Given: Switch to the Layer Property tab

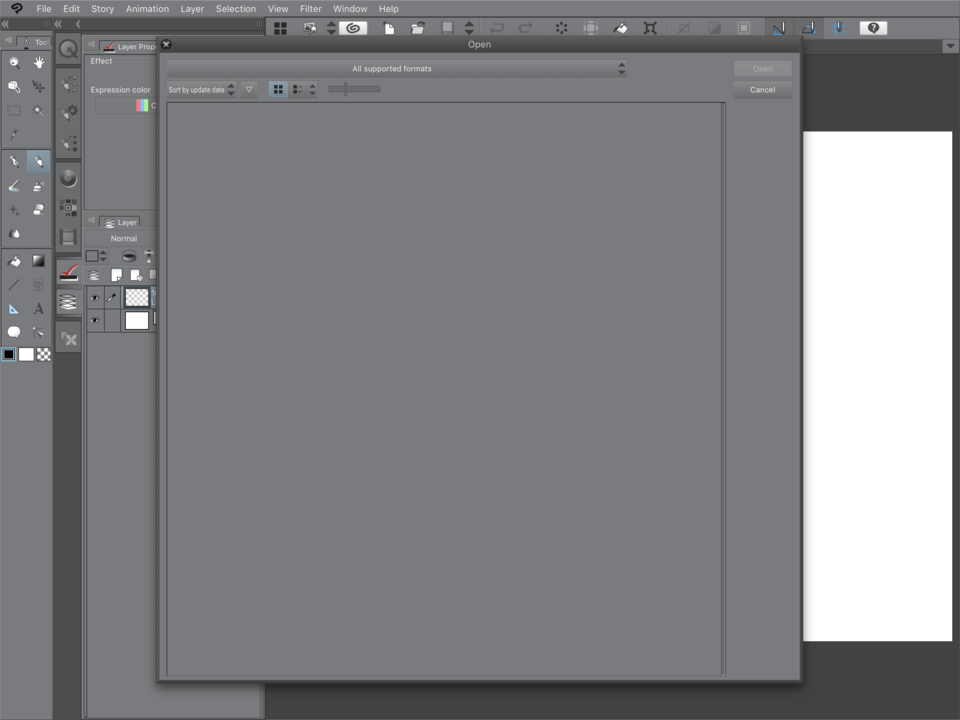Looking at the screenshot, I should (130, 46).
